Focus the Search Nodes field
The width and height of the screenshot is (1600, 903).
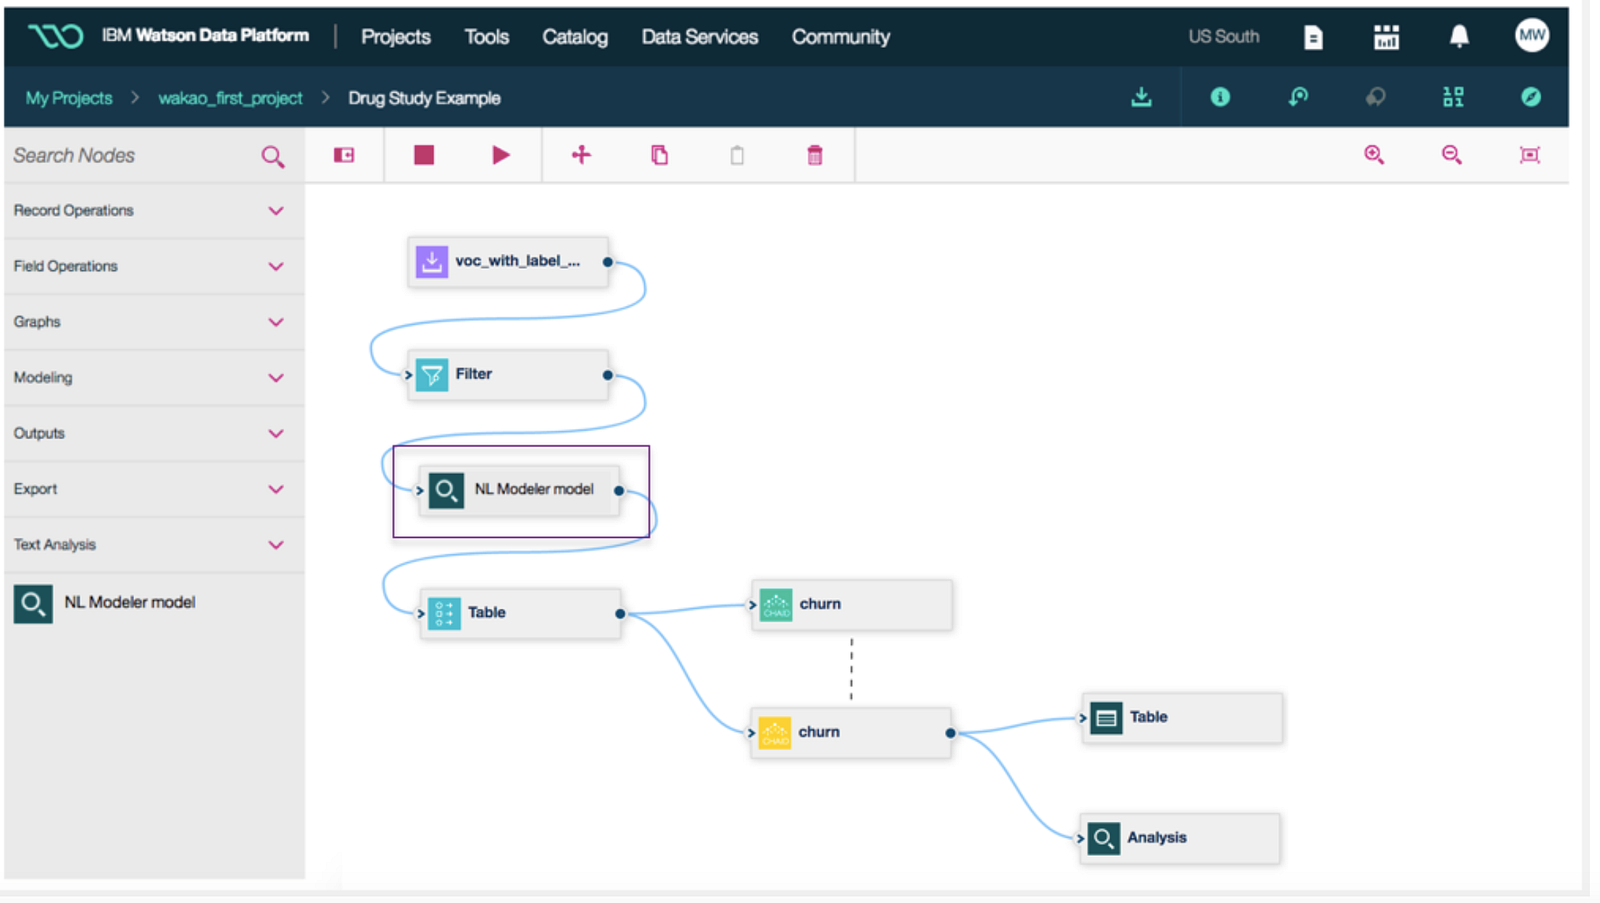click(130, 155)
